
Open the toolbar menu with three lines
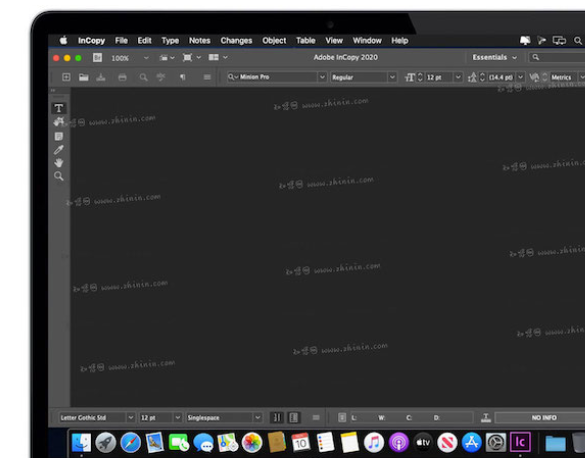point(207,77)
